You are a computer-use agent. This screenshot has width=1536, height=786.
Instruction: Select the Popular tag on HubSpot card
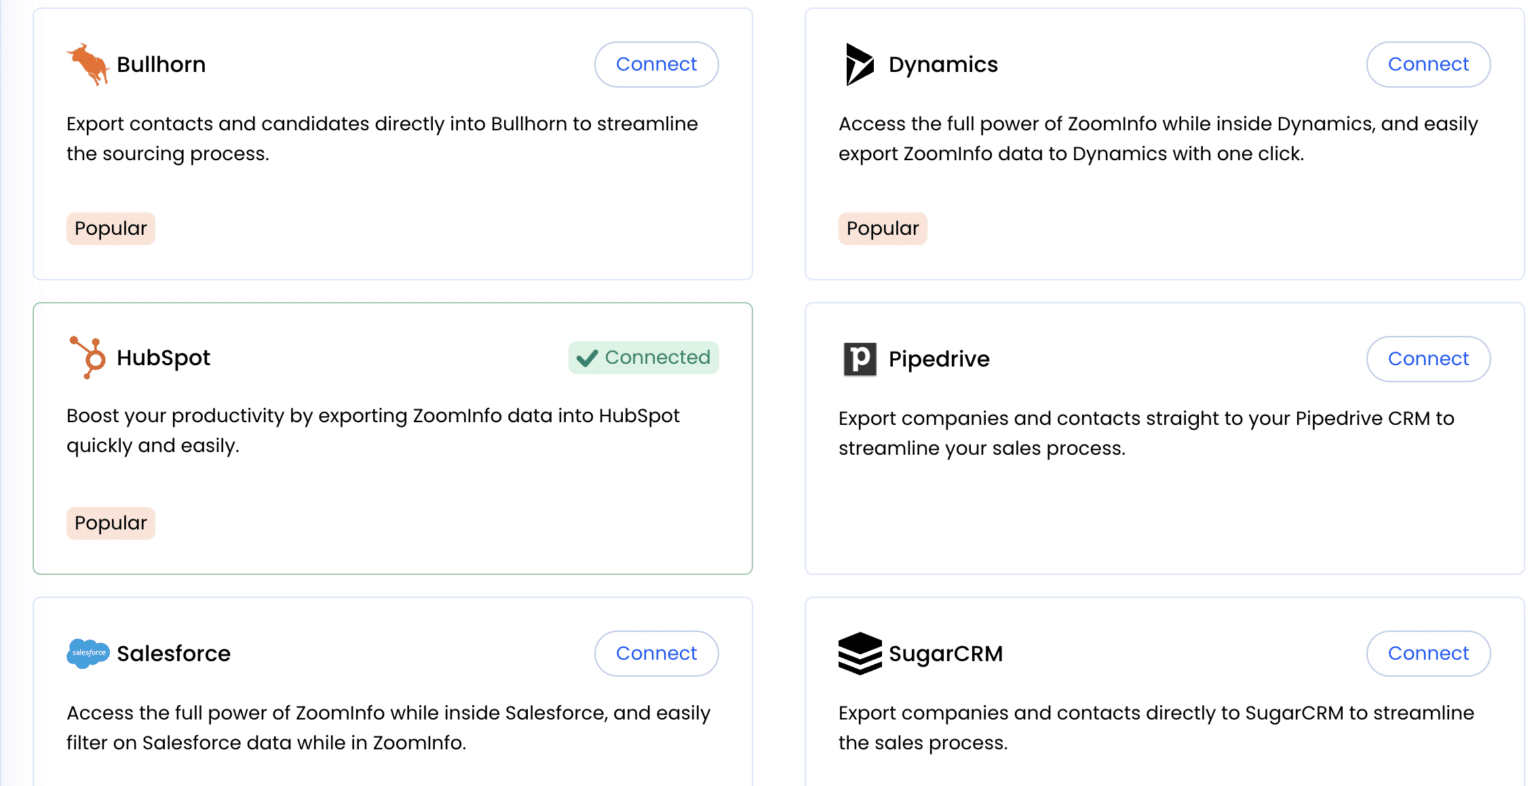click(110, 522)
